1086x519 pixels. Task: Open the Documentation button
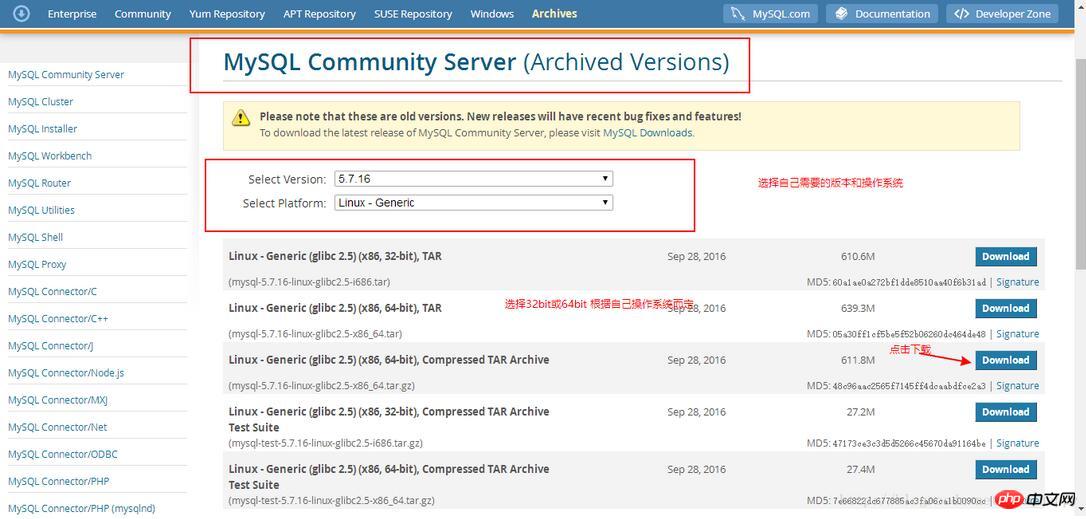point(882,14)
